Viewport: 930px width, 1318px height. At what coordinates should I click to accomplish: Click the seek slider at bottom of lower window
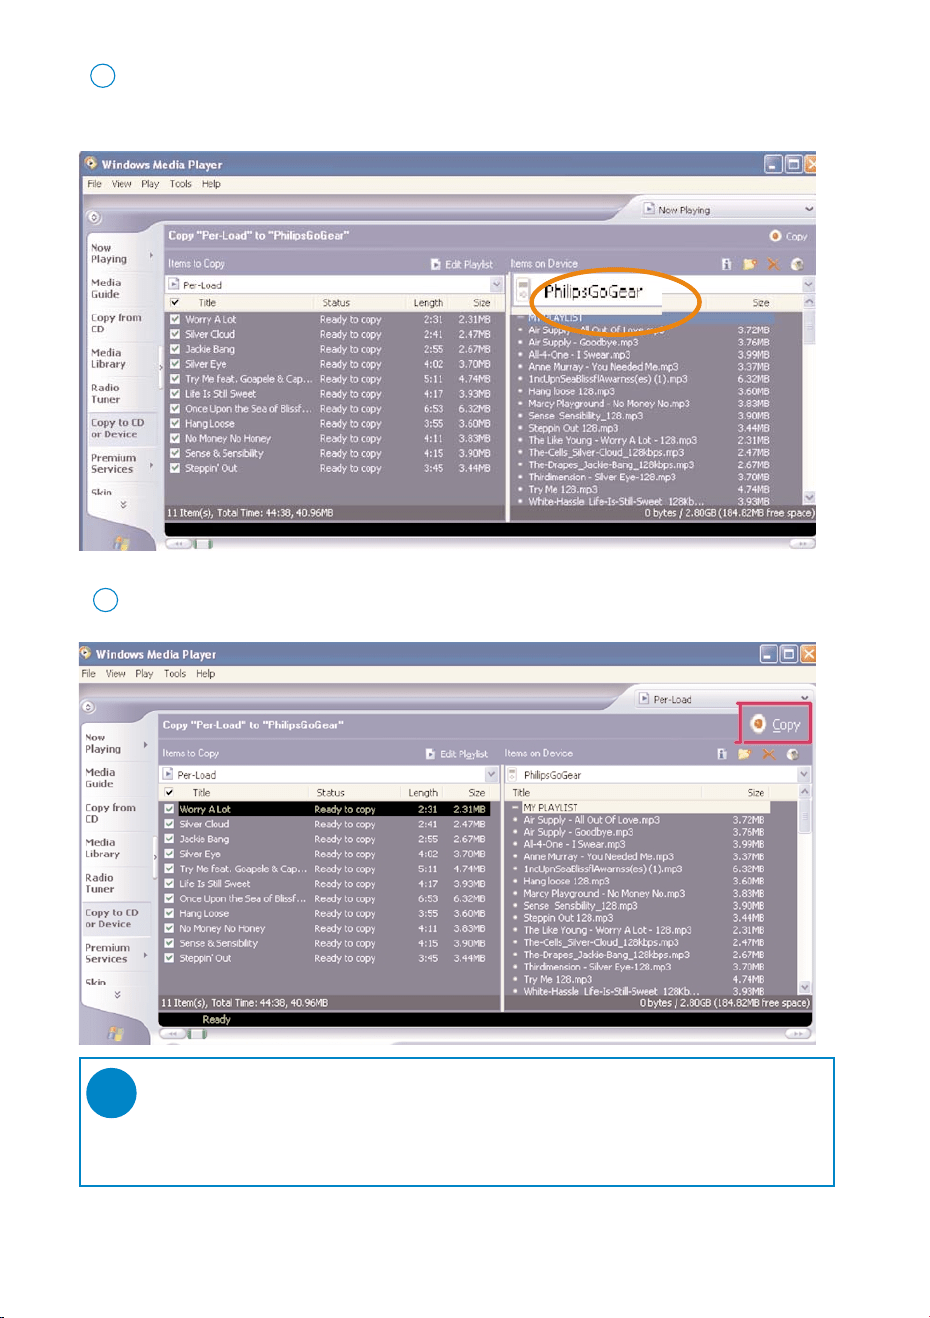(199, 1034)
